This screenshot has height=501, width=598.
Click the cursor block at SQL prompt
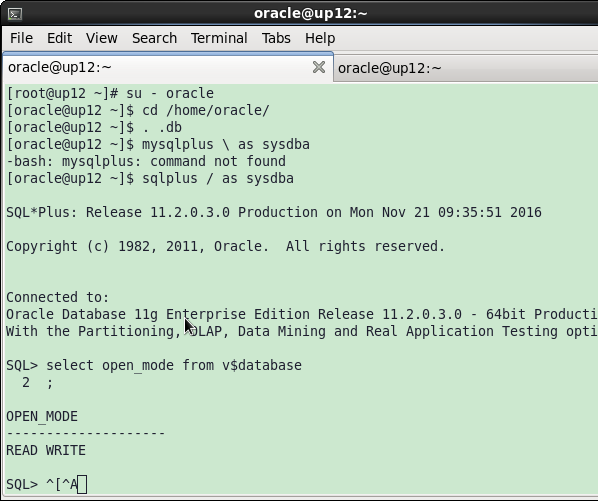[x=82, y=485]
